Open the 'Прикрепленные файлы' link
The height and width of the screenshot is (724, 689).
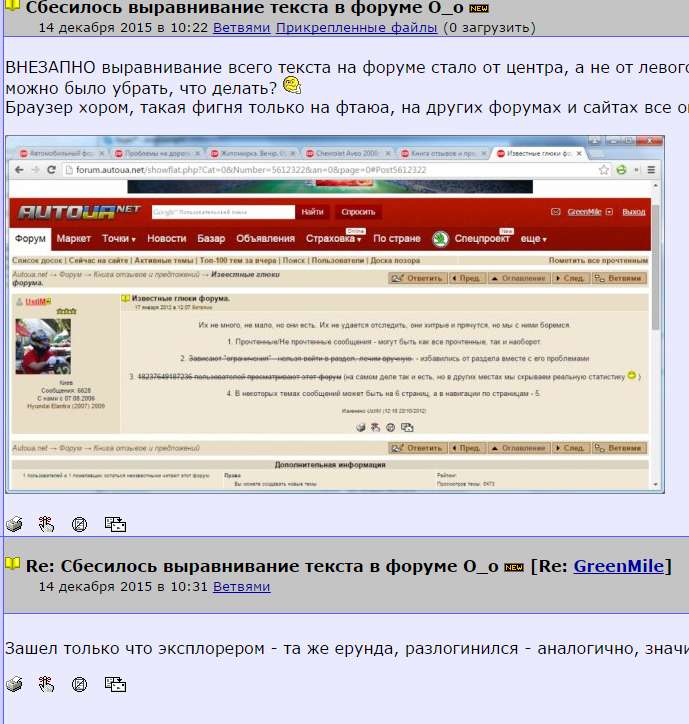click(356, 27)
